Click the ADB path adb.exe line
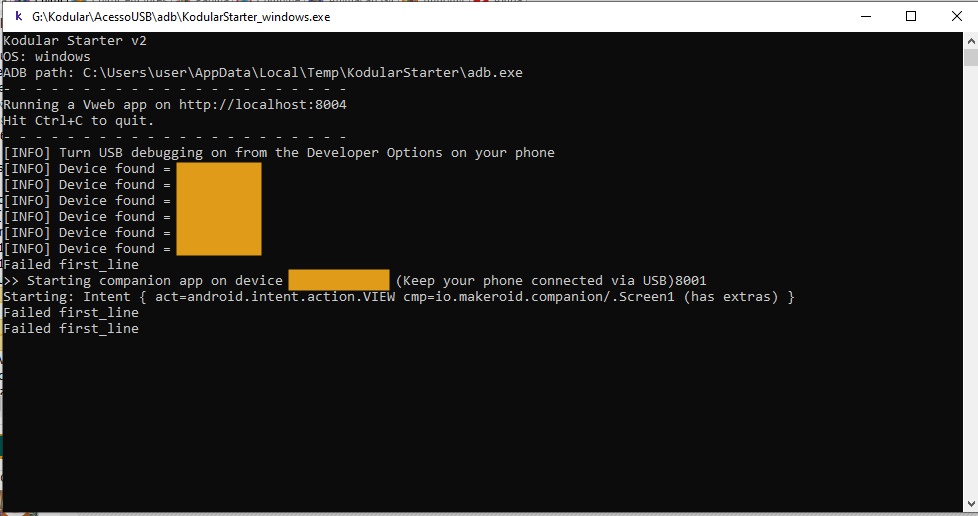The image size is (978, 516). (x=263, y=72)
